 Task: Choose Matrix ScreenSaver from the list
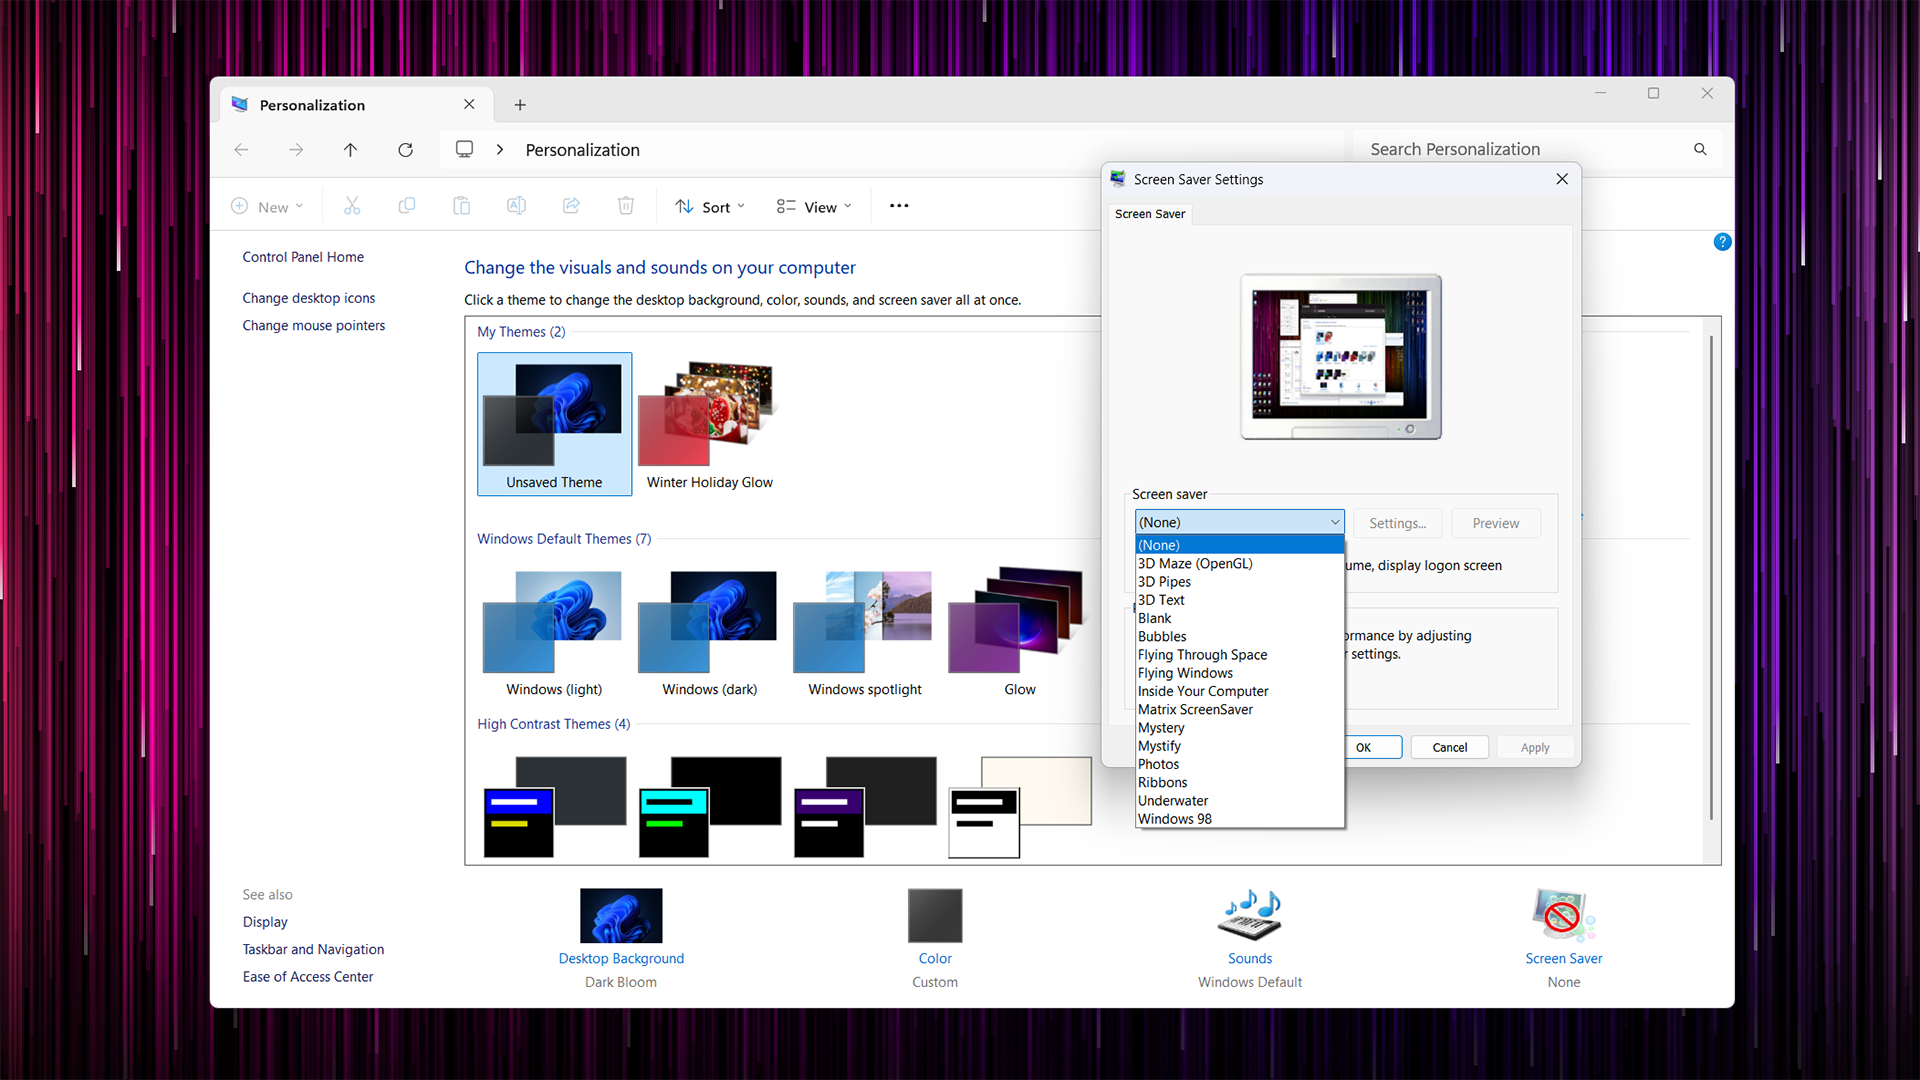(1239, 710)
